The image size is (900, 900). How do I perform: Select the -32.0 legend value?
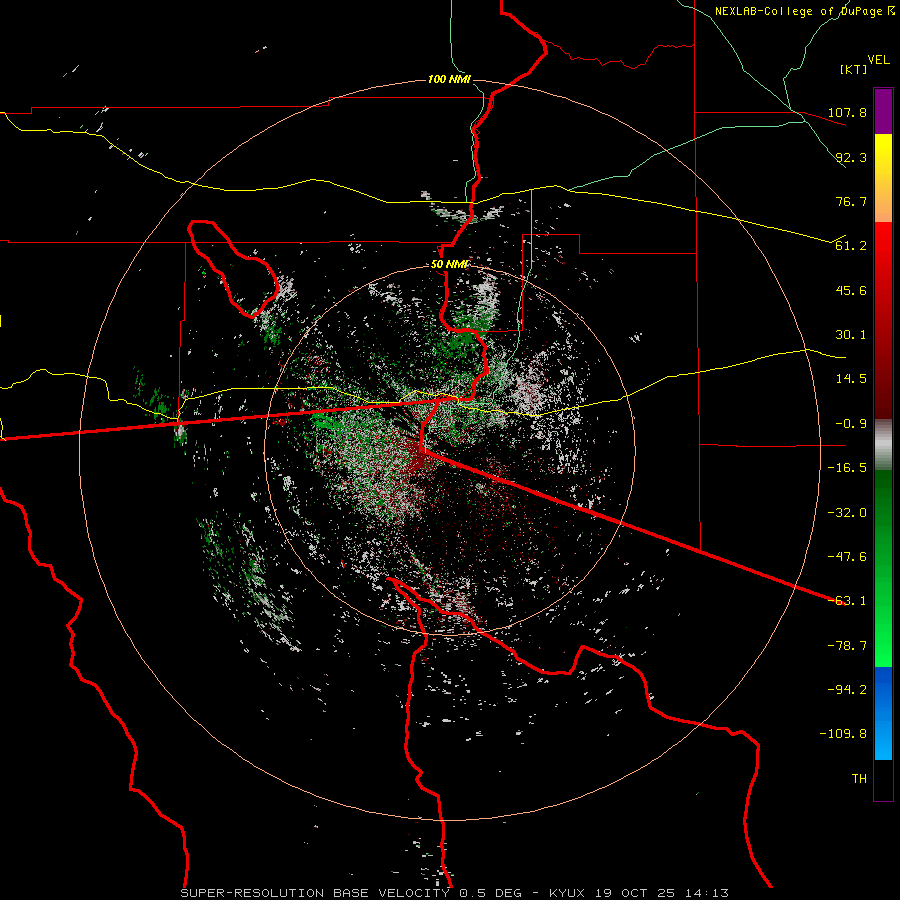(847, 513)
